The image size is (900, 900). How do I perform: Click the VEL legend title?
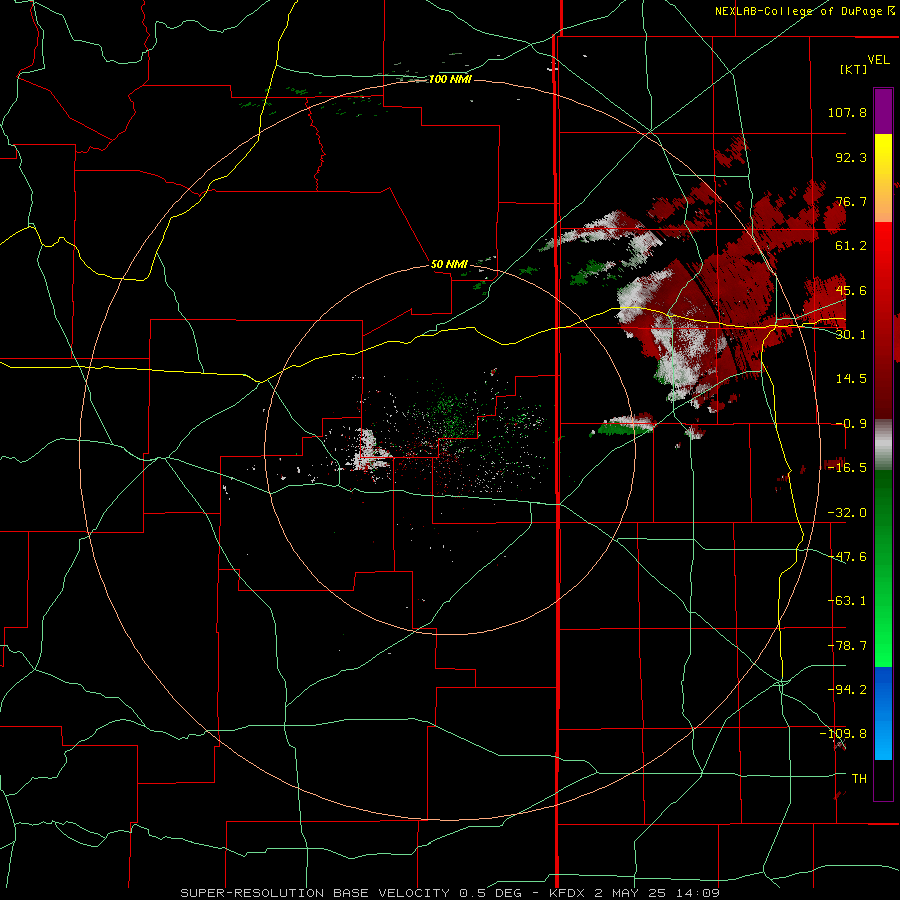tap(878, 60)
